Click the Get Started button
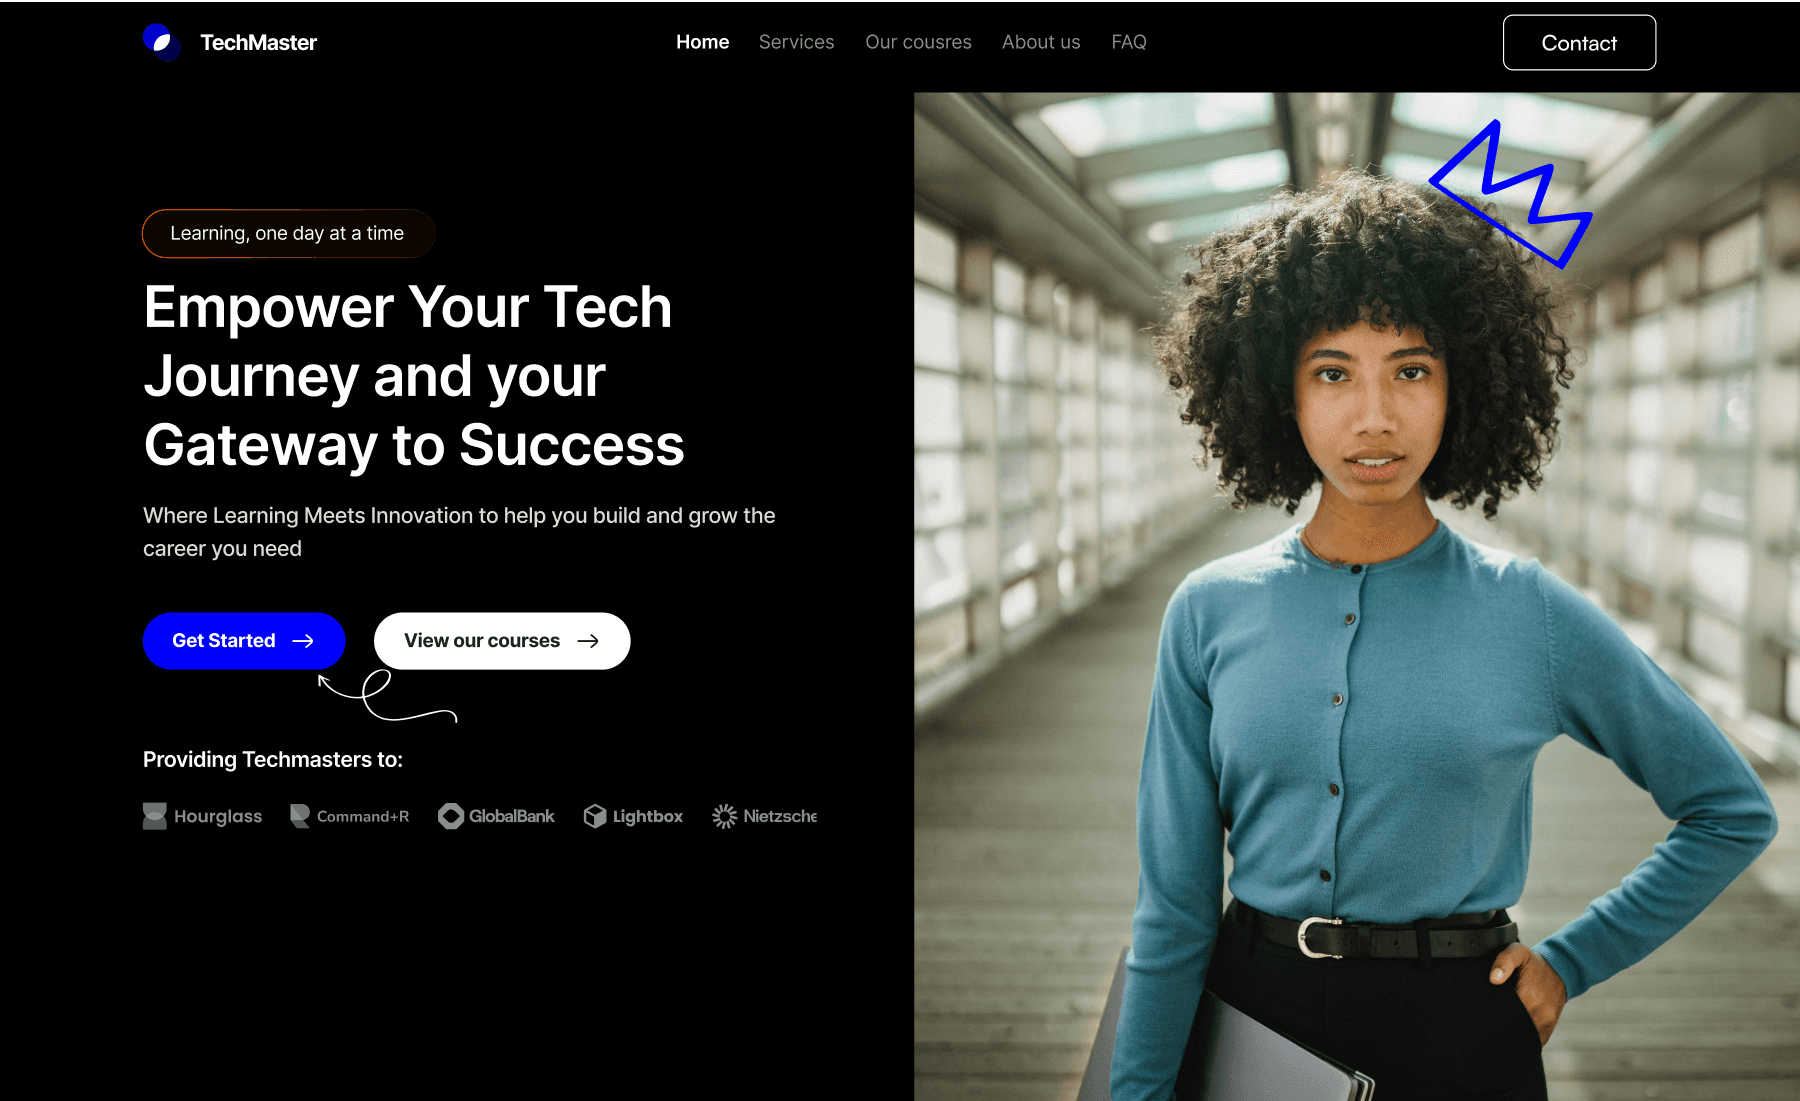This screenshot has width=1800, height=1101. 244,641
